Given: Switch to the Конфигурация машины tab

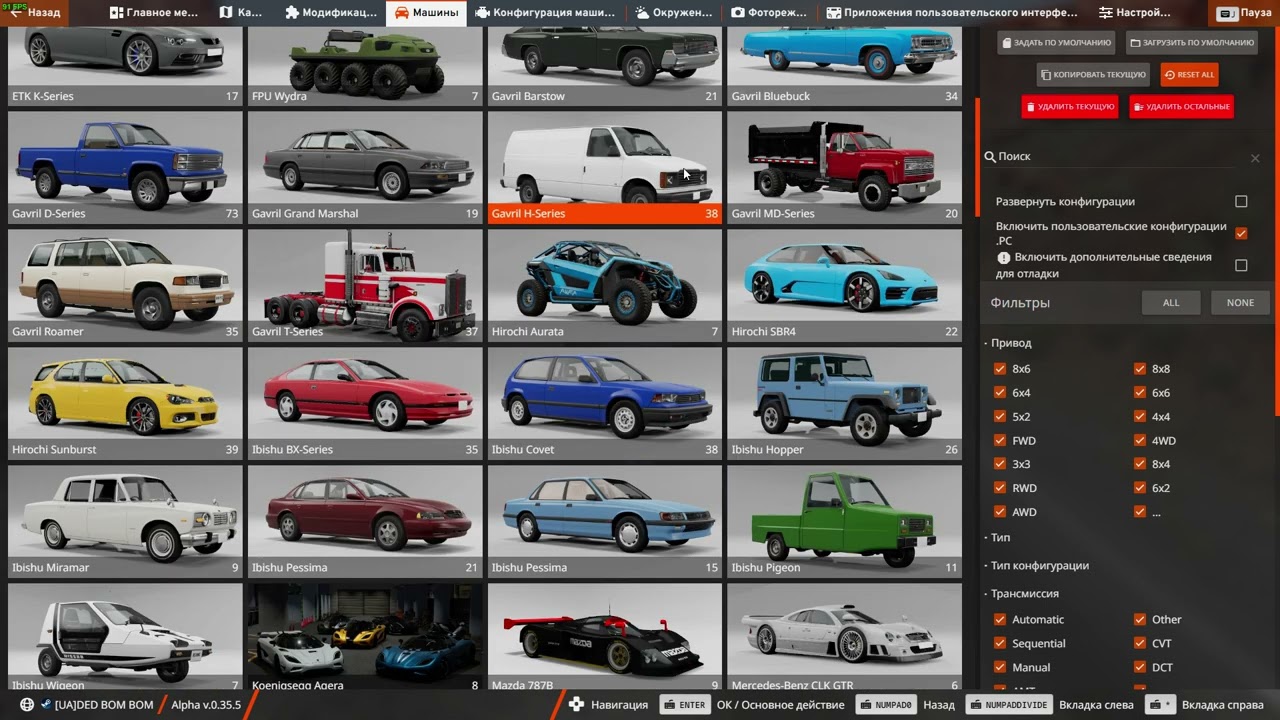Looking at the screenshot, I should point(546,13).
